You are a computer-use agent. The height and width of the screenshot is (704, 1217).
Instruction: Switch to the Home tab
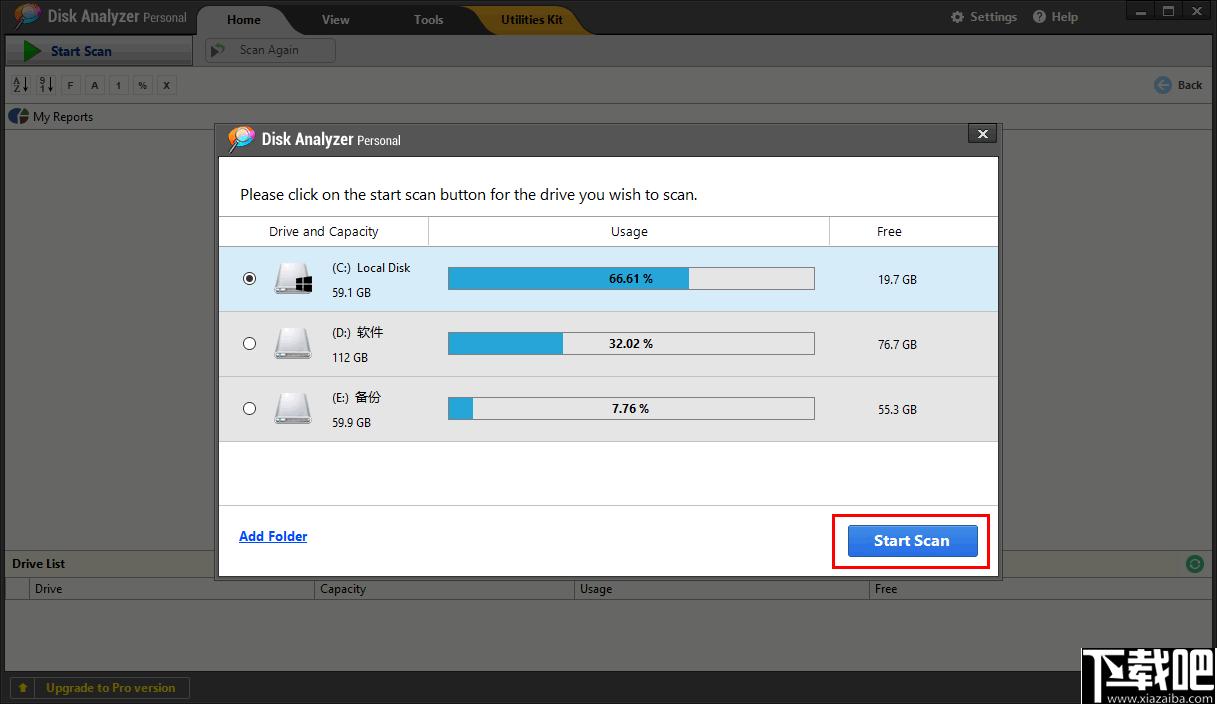244,19
